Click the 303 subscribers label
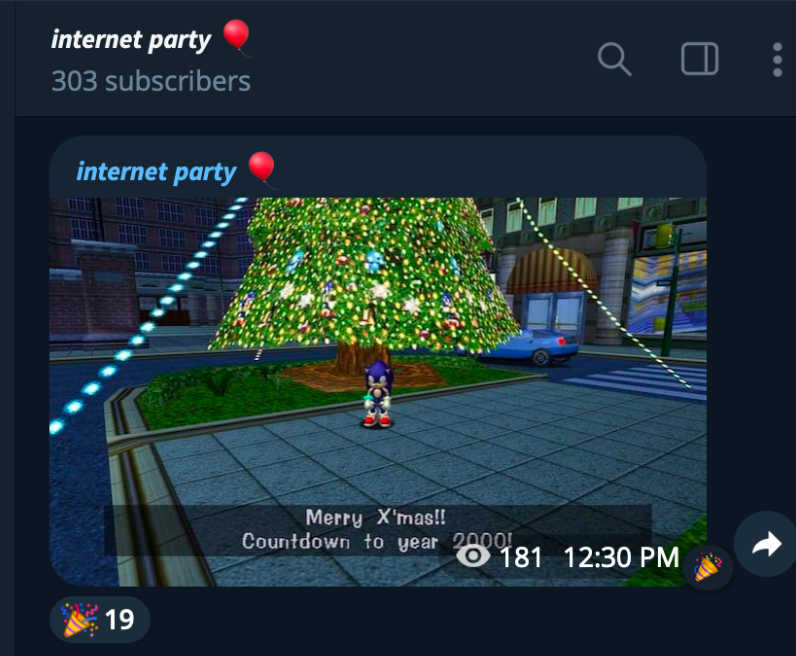Screen dimensions: 796x656 click(x=151, y=81)
